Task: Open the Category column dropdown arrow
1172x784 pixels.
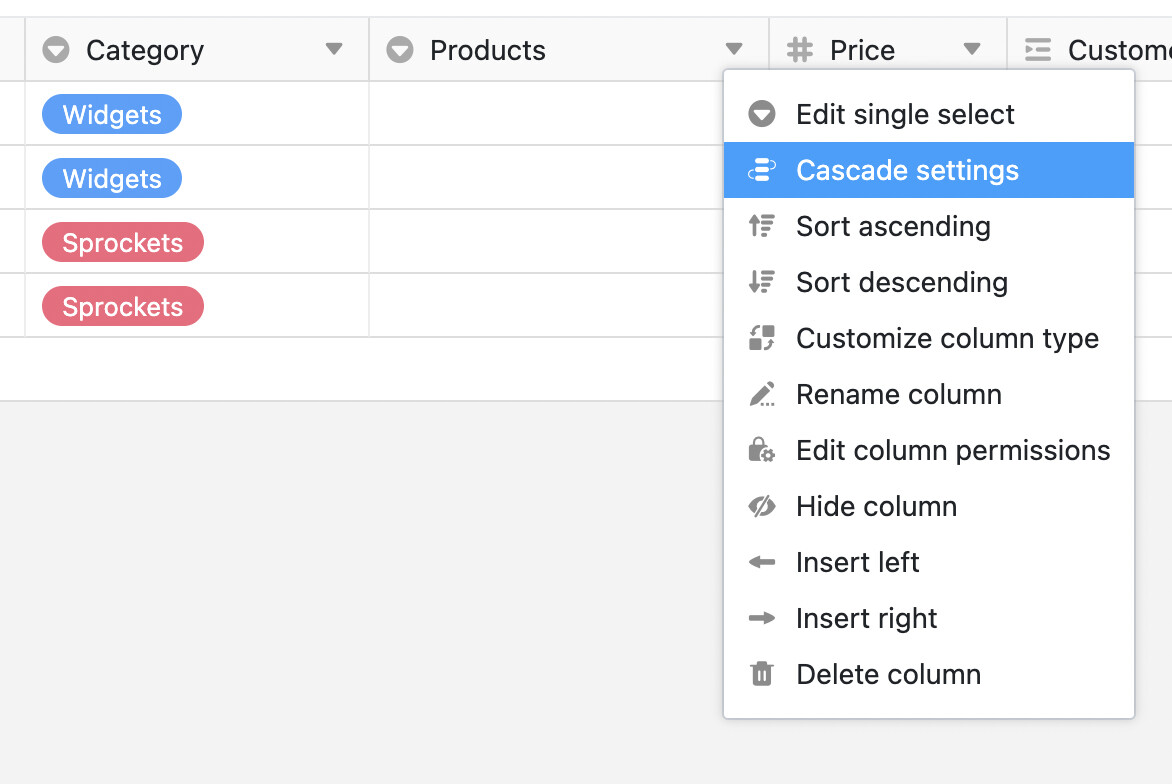Action: point(334,50)
